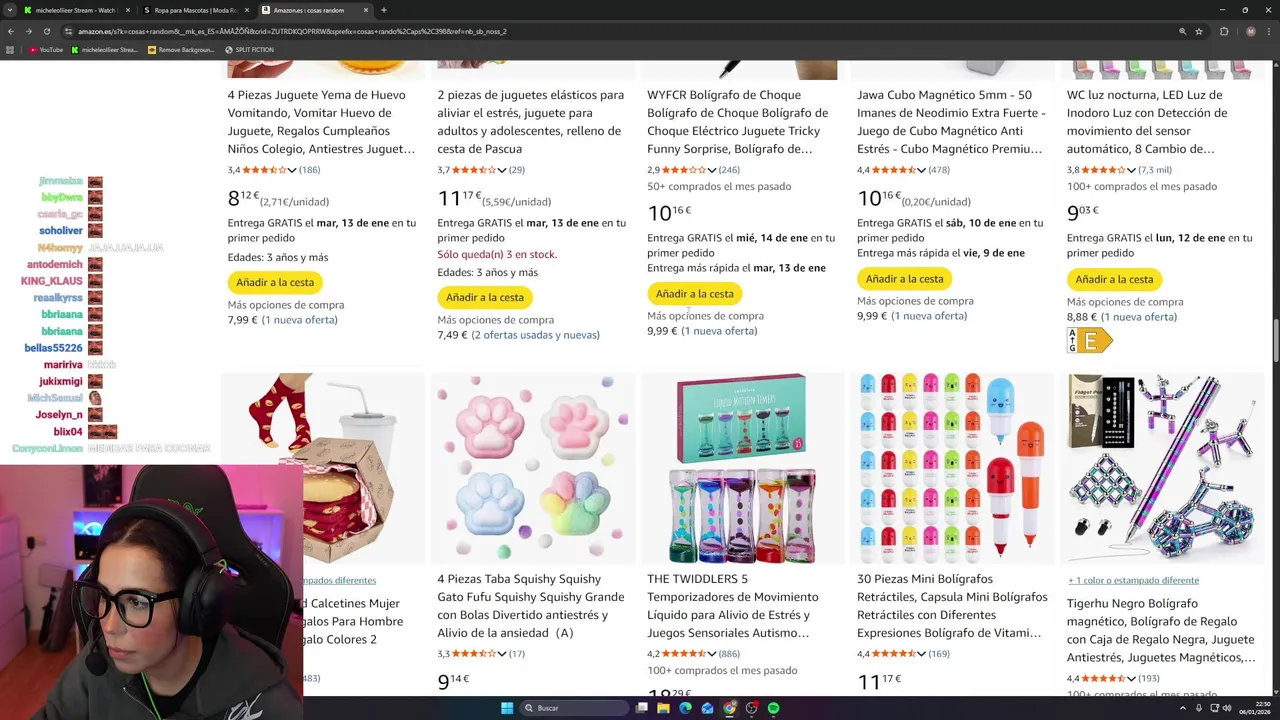Go back with the browser back arrow

pyautogui.click(x=11, y=31)
